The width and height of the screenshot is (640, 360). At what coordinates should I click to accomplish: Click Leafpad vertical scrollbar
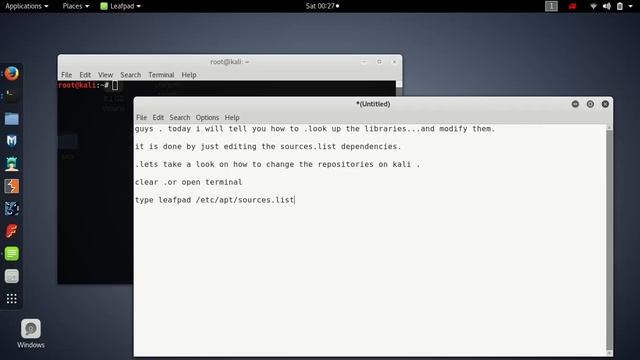pos(609,240)
